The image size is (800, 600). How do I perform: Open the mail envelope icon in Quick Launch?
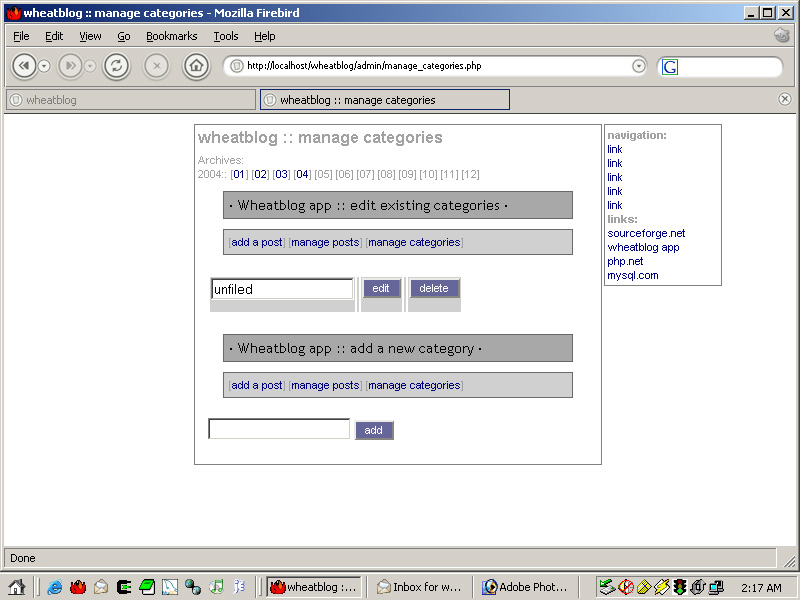coord(100,587)
